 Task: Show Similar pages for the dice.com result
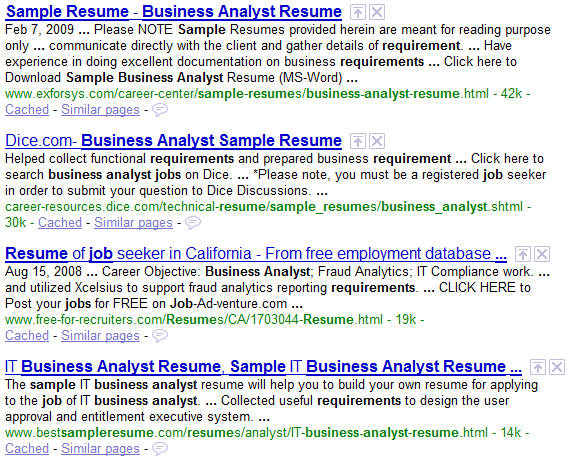pos(133,223)
